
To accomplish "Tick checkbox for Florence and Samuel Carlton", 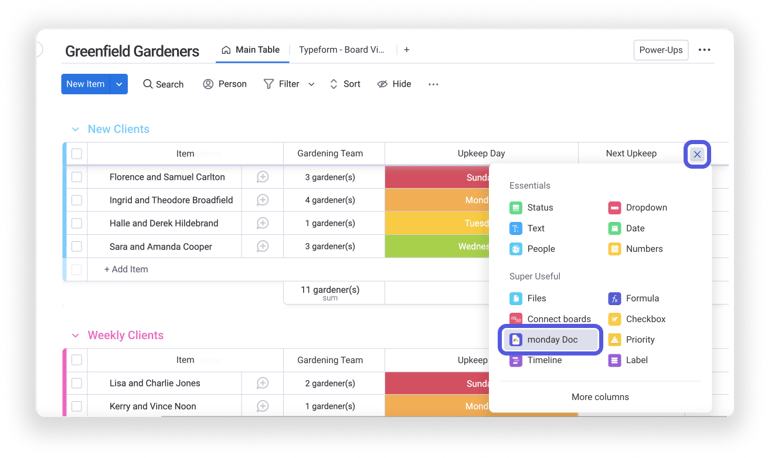I will coord(77,177).
